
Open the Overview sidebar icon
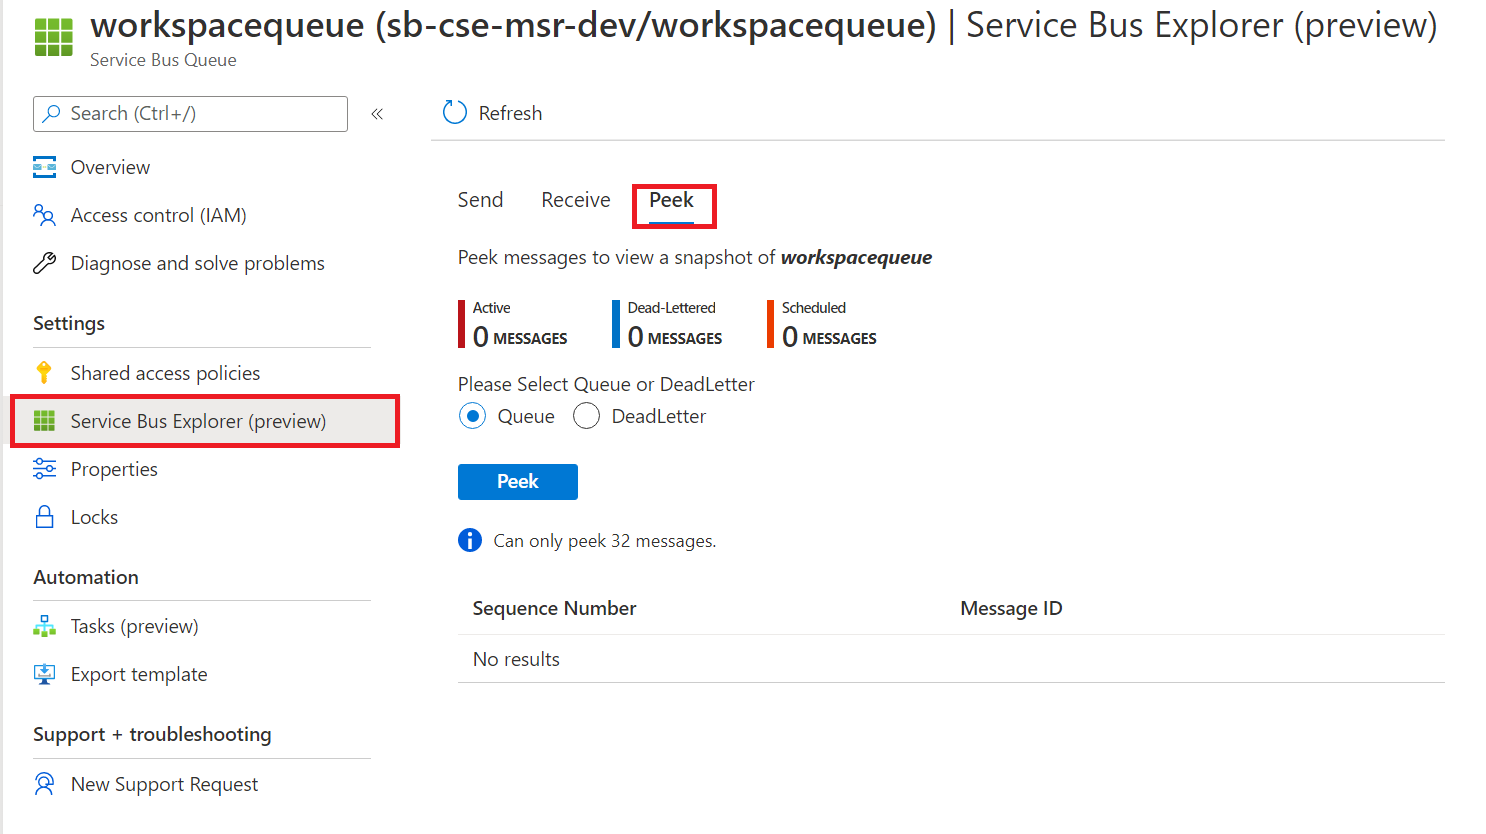coord(44,166)
